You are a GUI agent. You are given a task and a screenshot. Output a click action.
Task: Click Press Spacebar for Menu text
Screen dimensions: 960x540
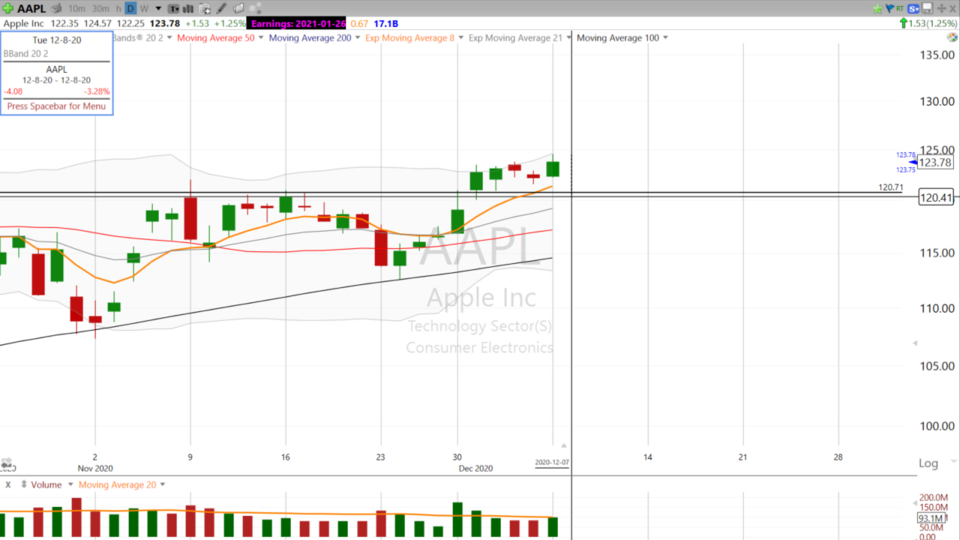pyautogui.click(x=56, y=106)
